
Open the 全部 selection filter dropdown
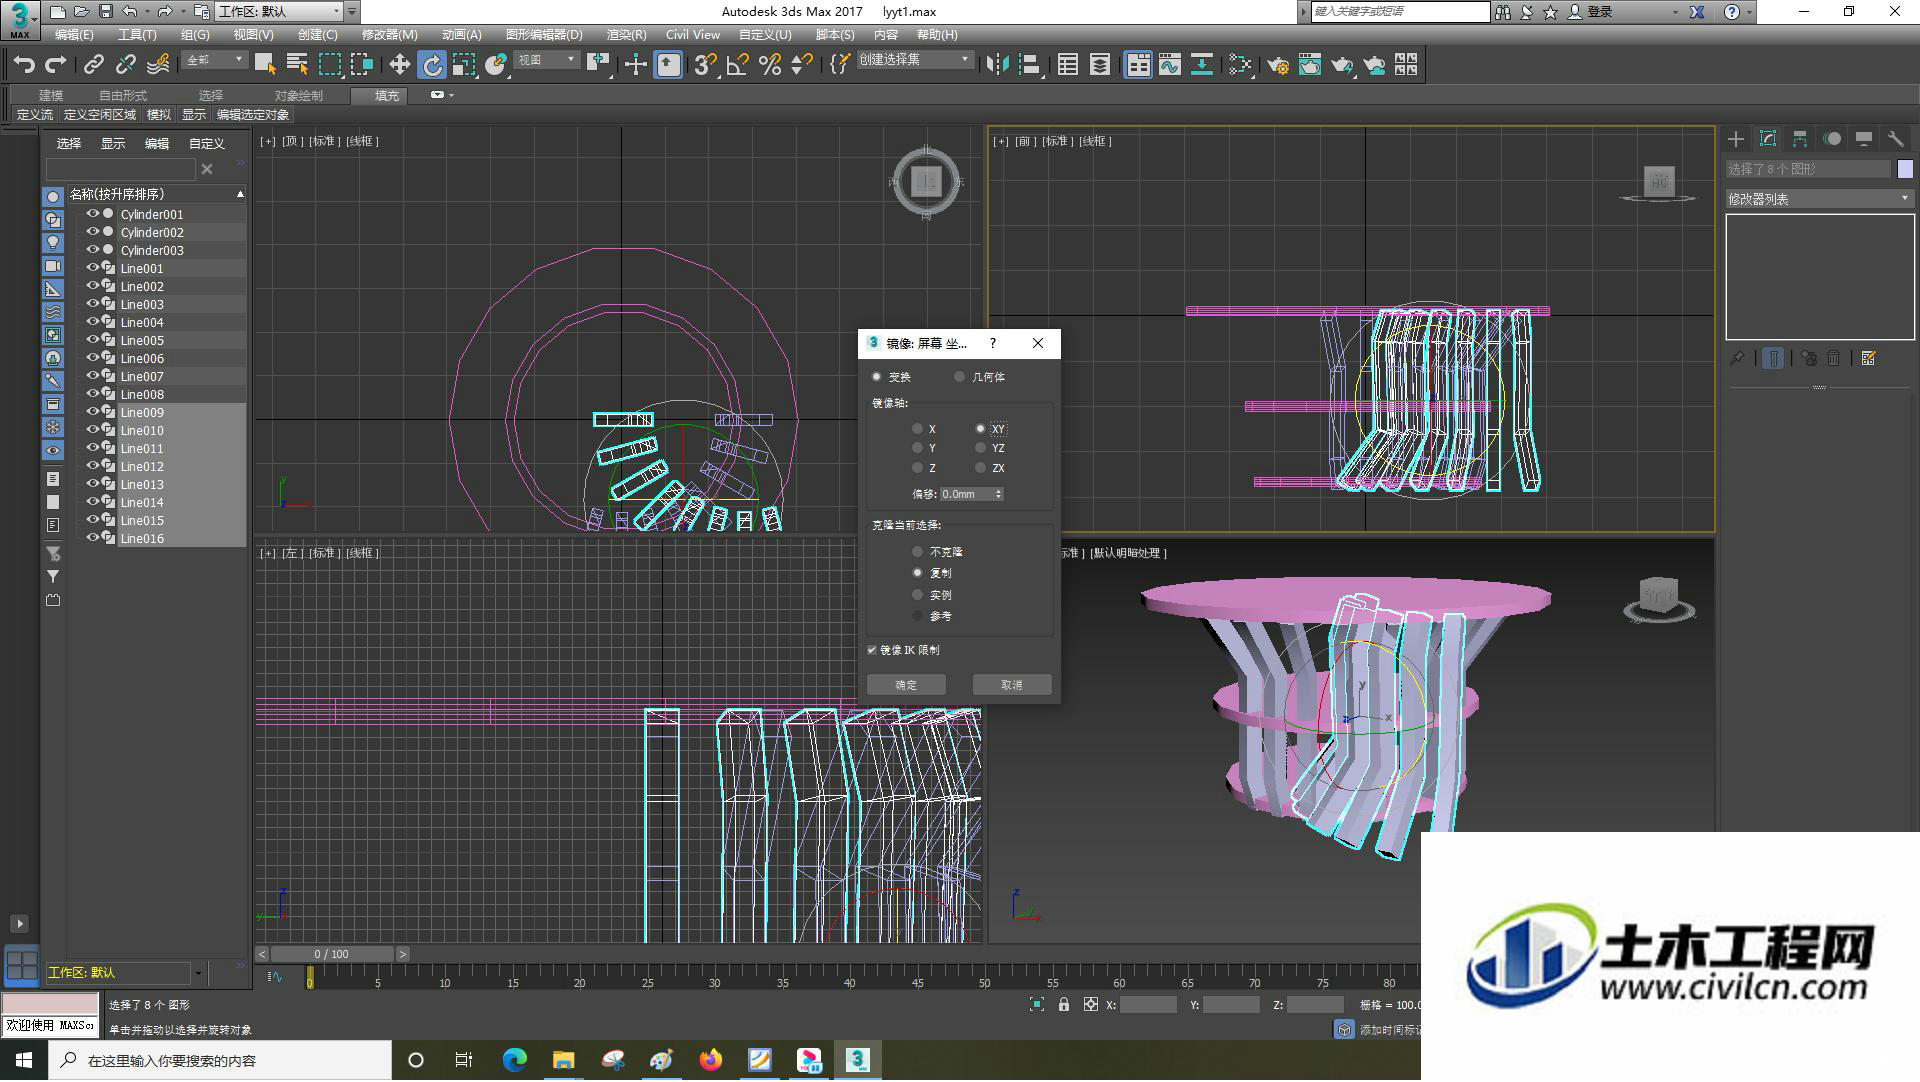pyautogui.click(x=214, y=61)
